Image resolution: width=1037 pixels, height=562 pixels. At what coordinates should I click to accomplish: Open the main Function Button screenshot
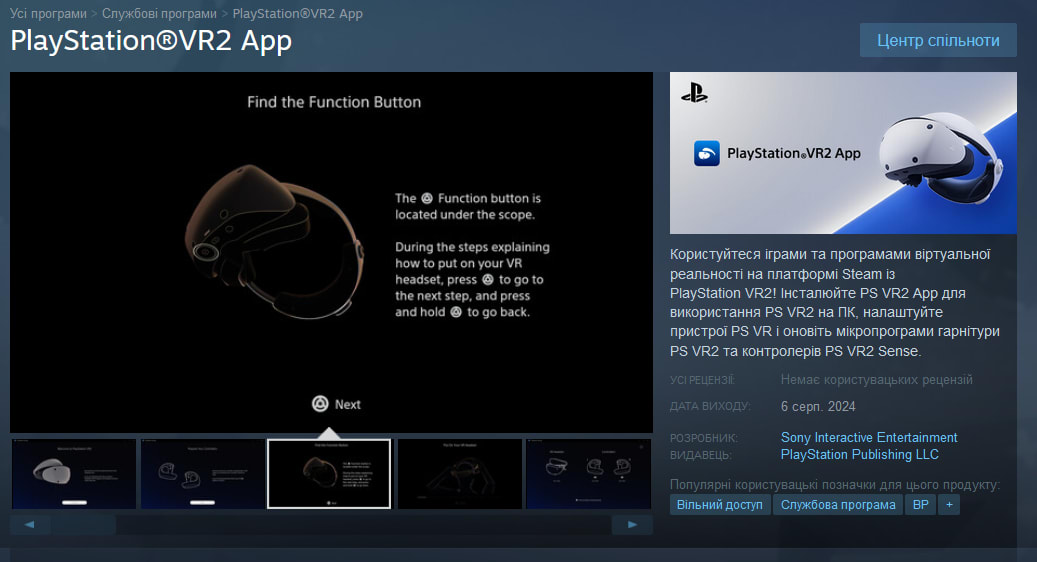coord(331,253)
